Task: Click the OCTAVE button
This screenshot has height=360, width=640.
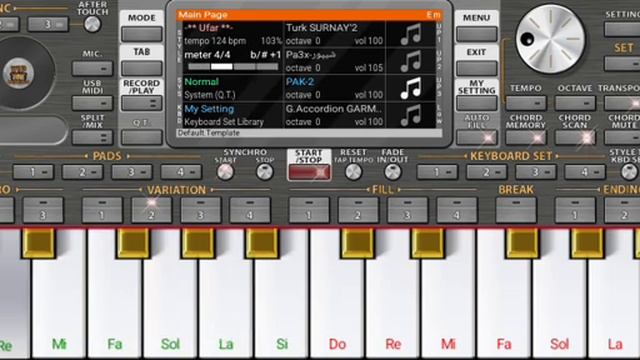Action: pyautogui.click(x=574, y=103)
